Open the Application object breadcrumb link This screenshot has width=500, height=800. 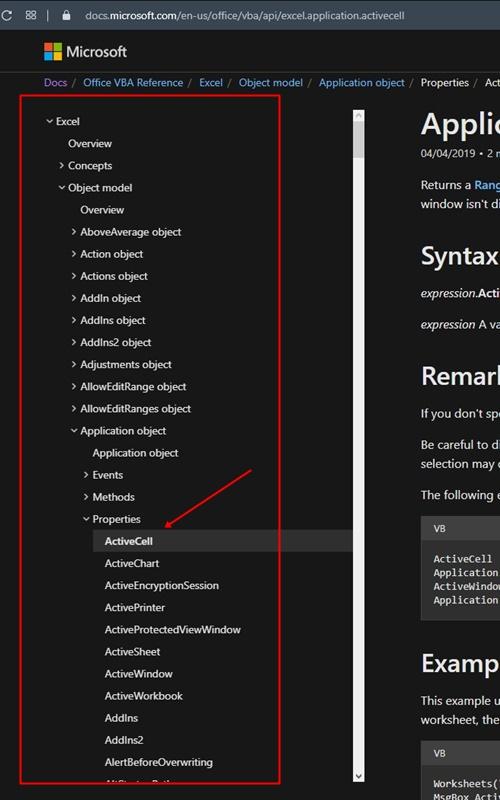click(x=361, y=83)
